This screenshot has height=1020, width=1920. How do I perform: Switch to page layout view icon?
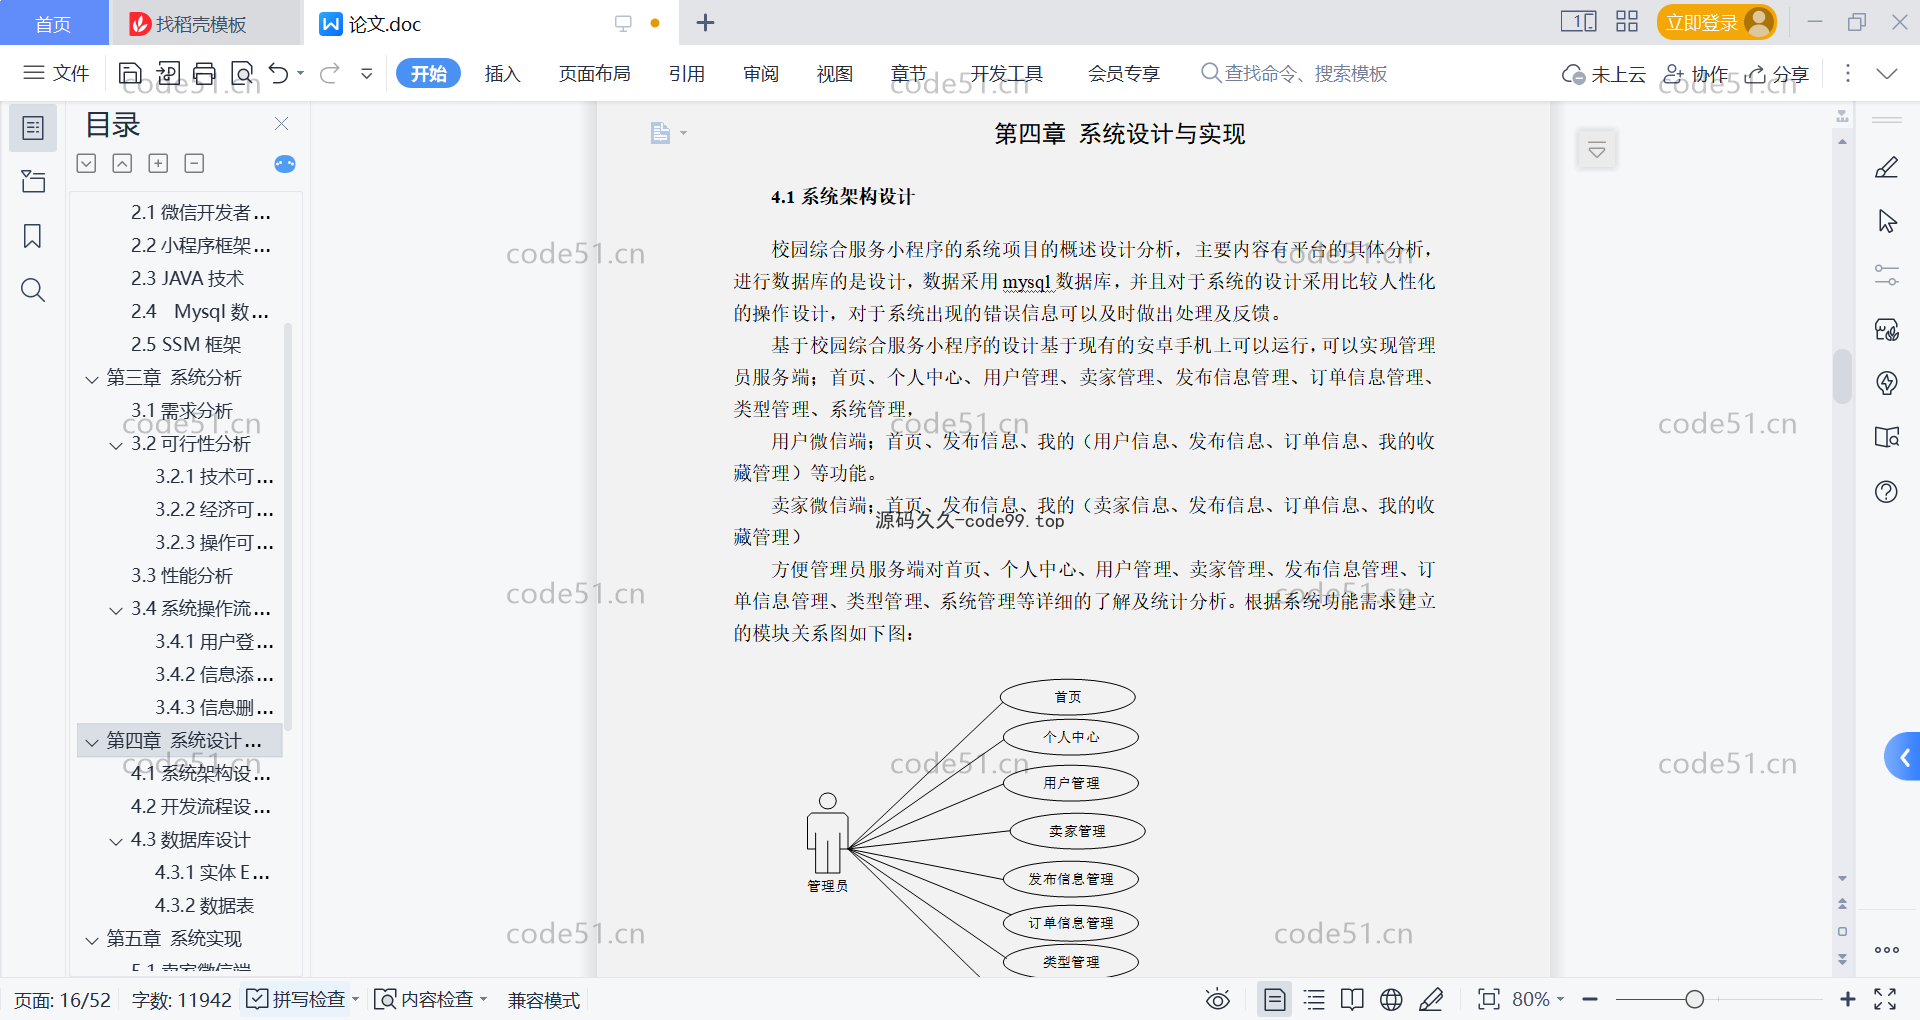click(1274, 999)
